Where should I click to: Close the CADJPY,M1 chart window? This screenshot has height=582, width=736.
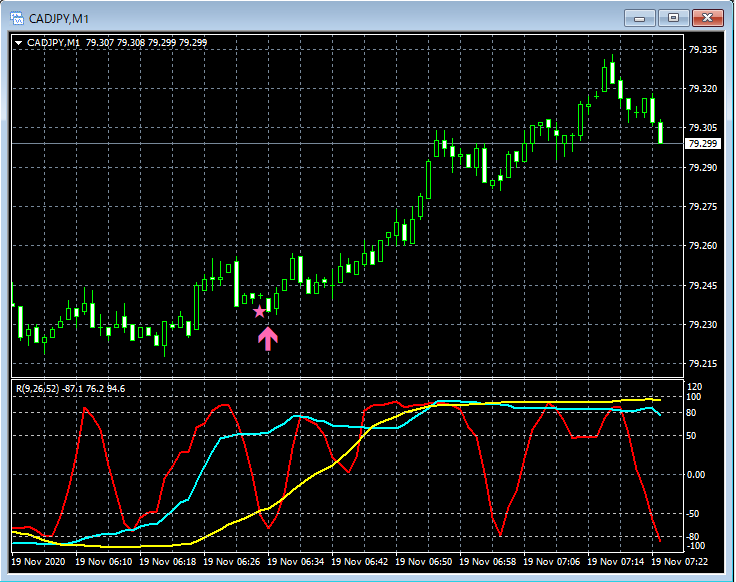708,18
